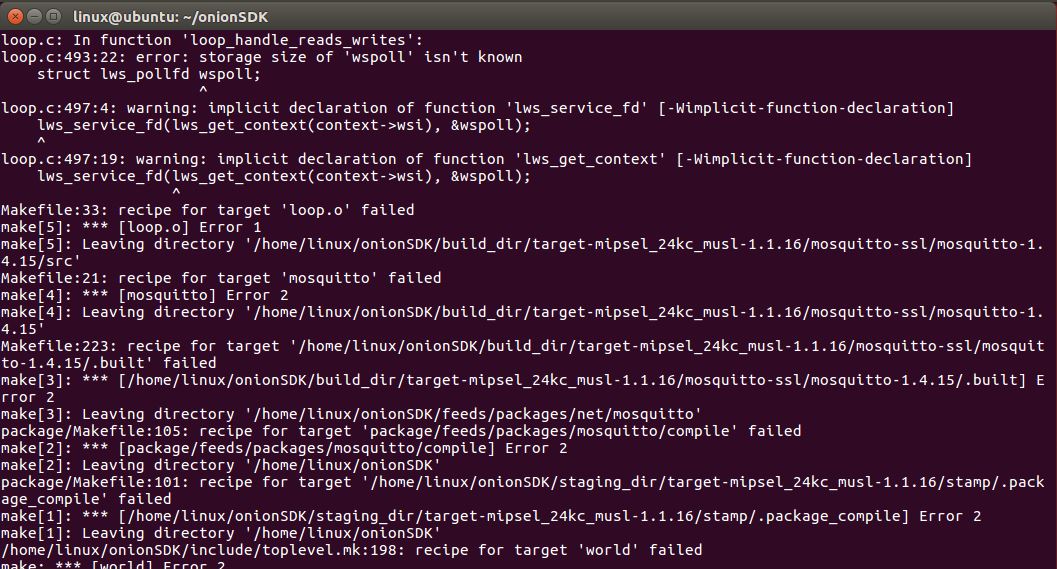Click the package/Makefile:101 recipe for target line

point(522,490)
